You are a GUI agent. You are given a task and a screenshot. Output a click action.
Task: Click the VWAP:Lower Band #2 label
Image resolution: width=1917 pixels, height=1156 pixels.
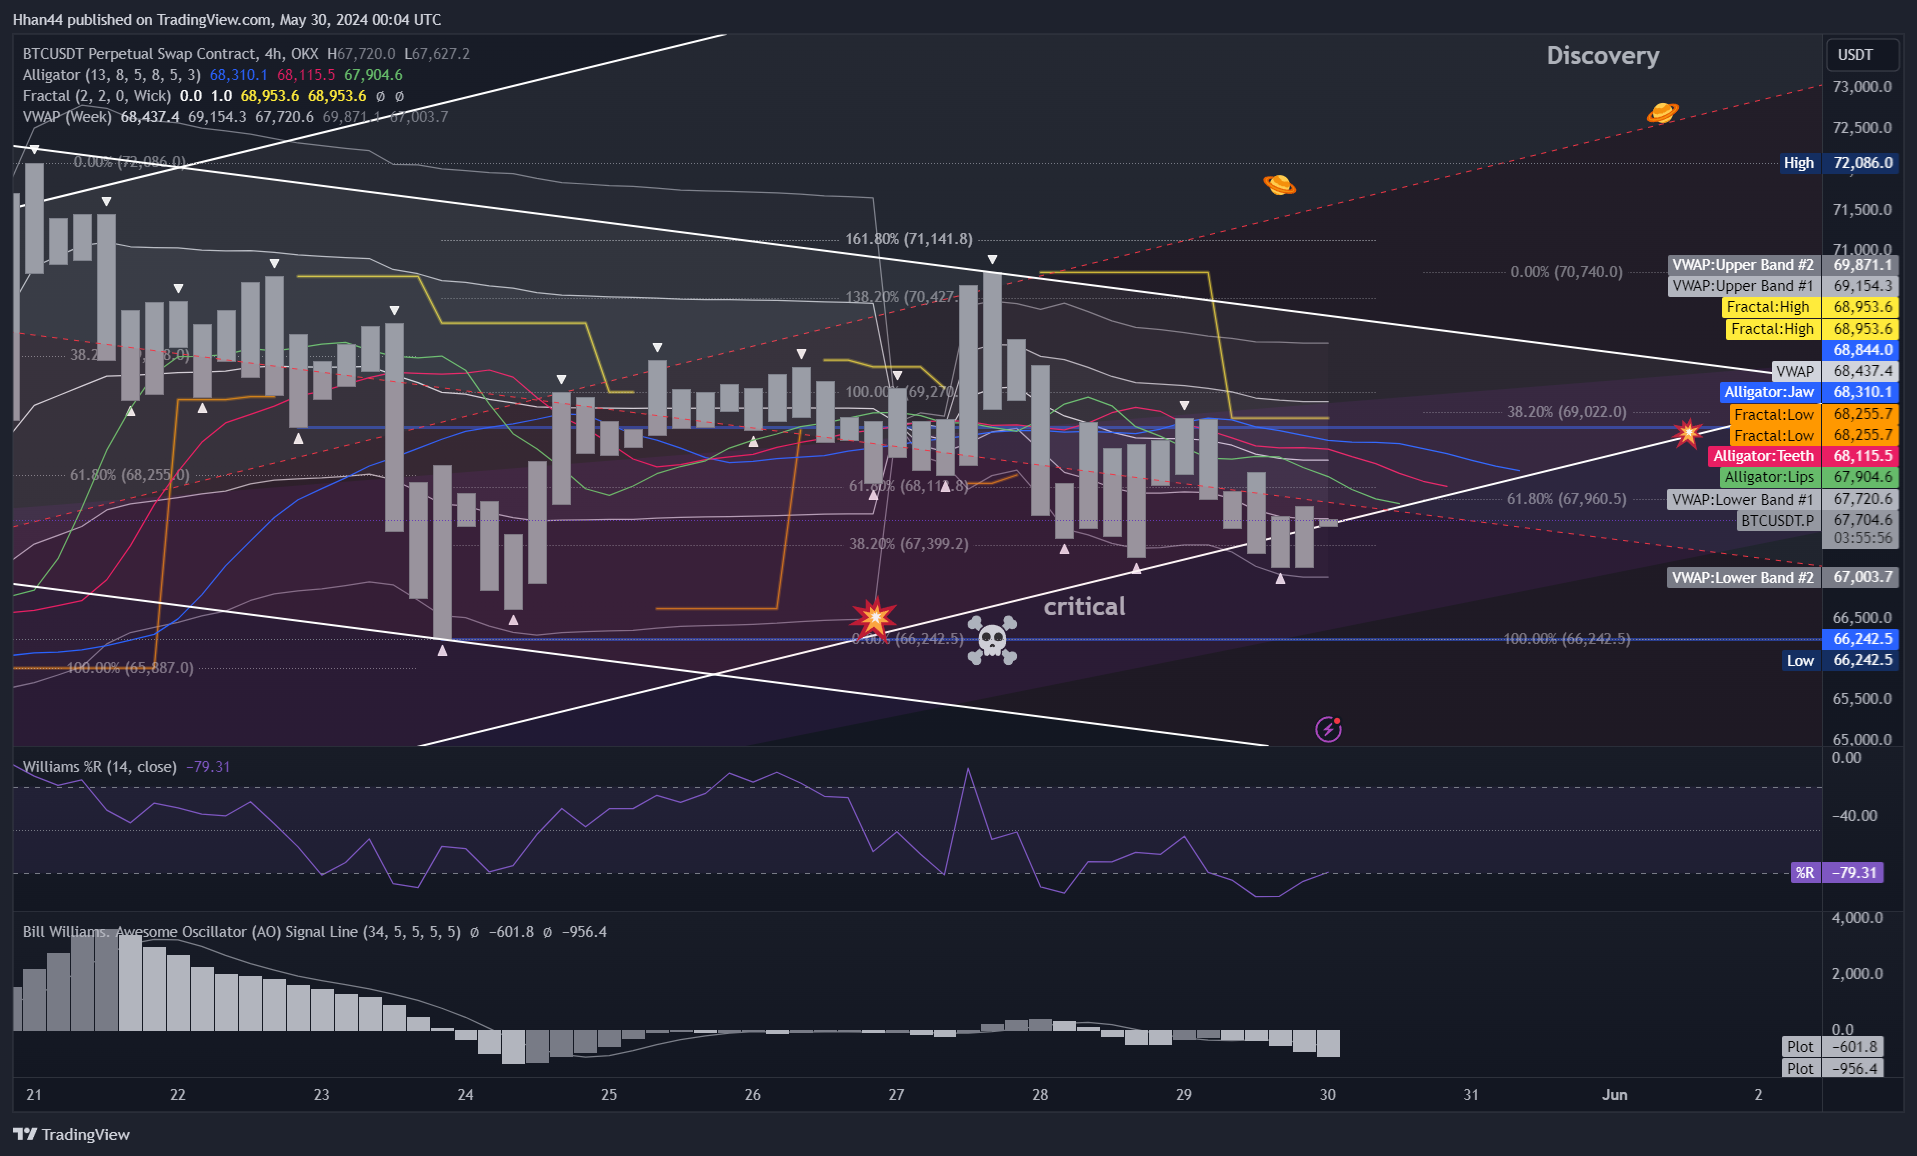coord(1782,578)
